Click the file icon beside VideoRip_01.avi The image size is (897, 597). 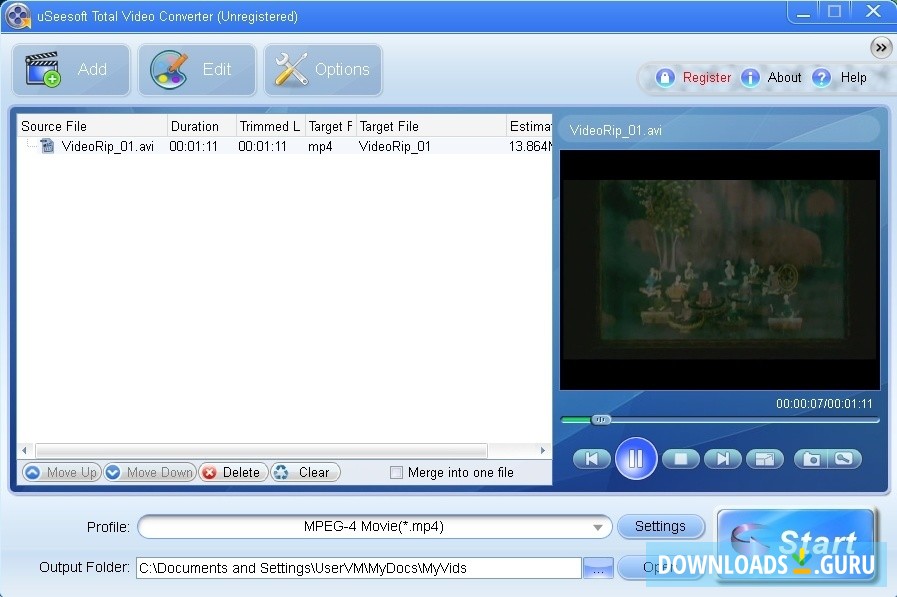click(x=47, y=146)
